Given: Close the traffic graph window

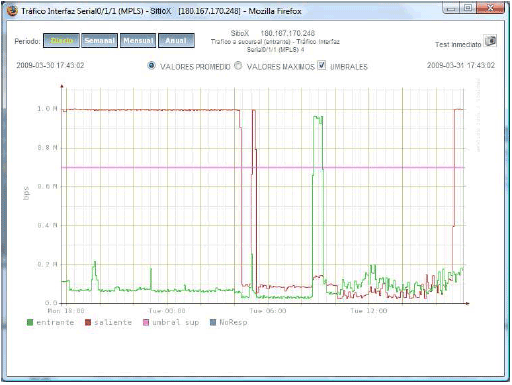Looking at the screenshot, I should [490, 7].
